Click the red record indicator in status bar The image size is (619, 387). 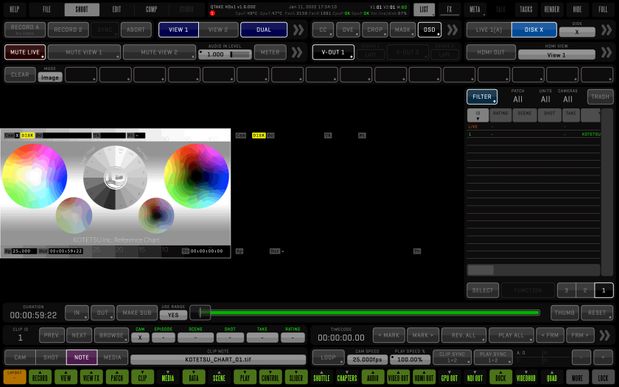(212, 13)
